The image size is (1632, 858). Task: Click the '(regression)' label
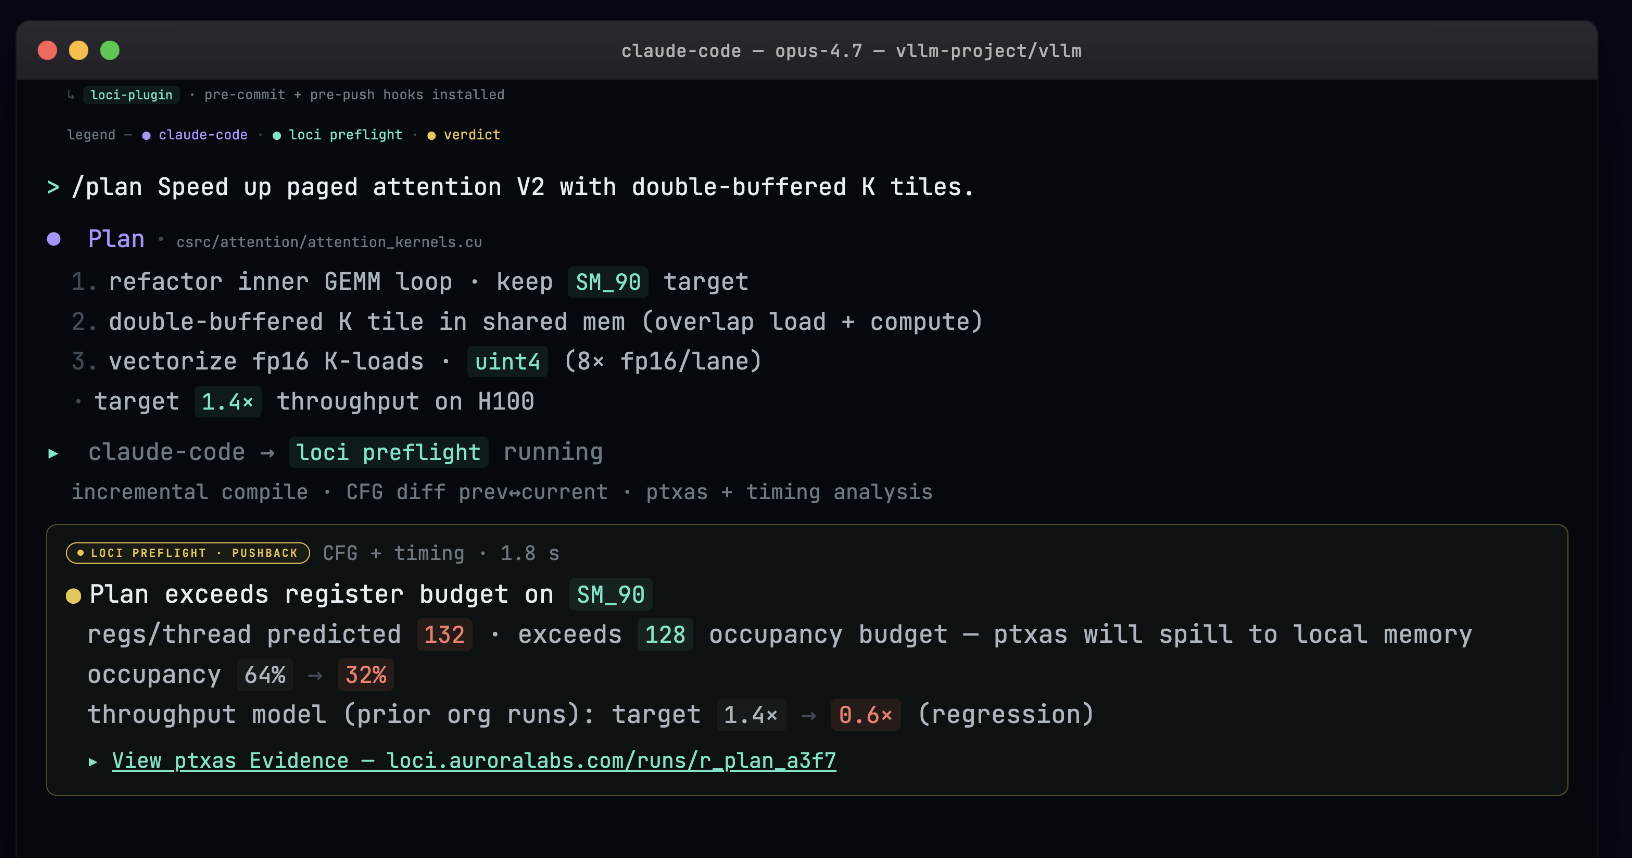(x=1006, y=715)
